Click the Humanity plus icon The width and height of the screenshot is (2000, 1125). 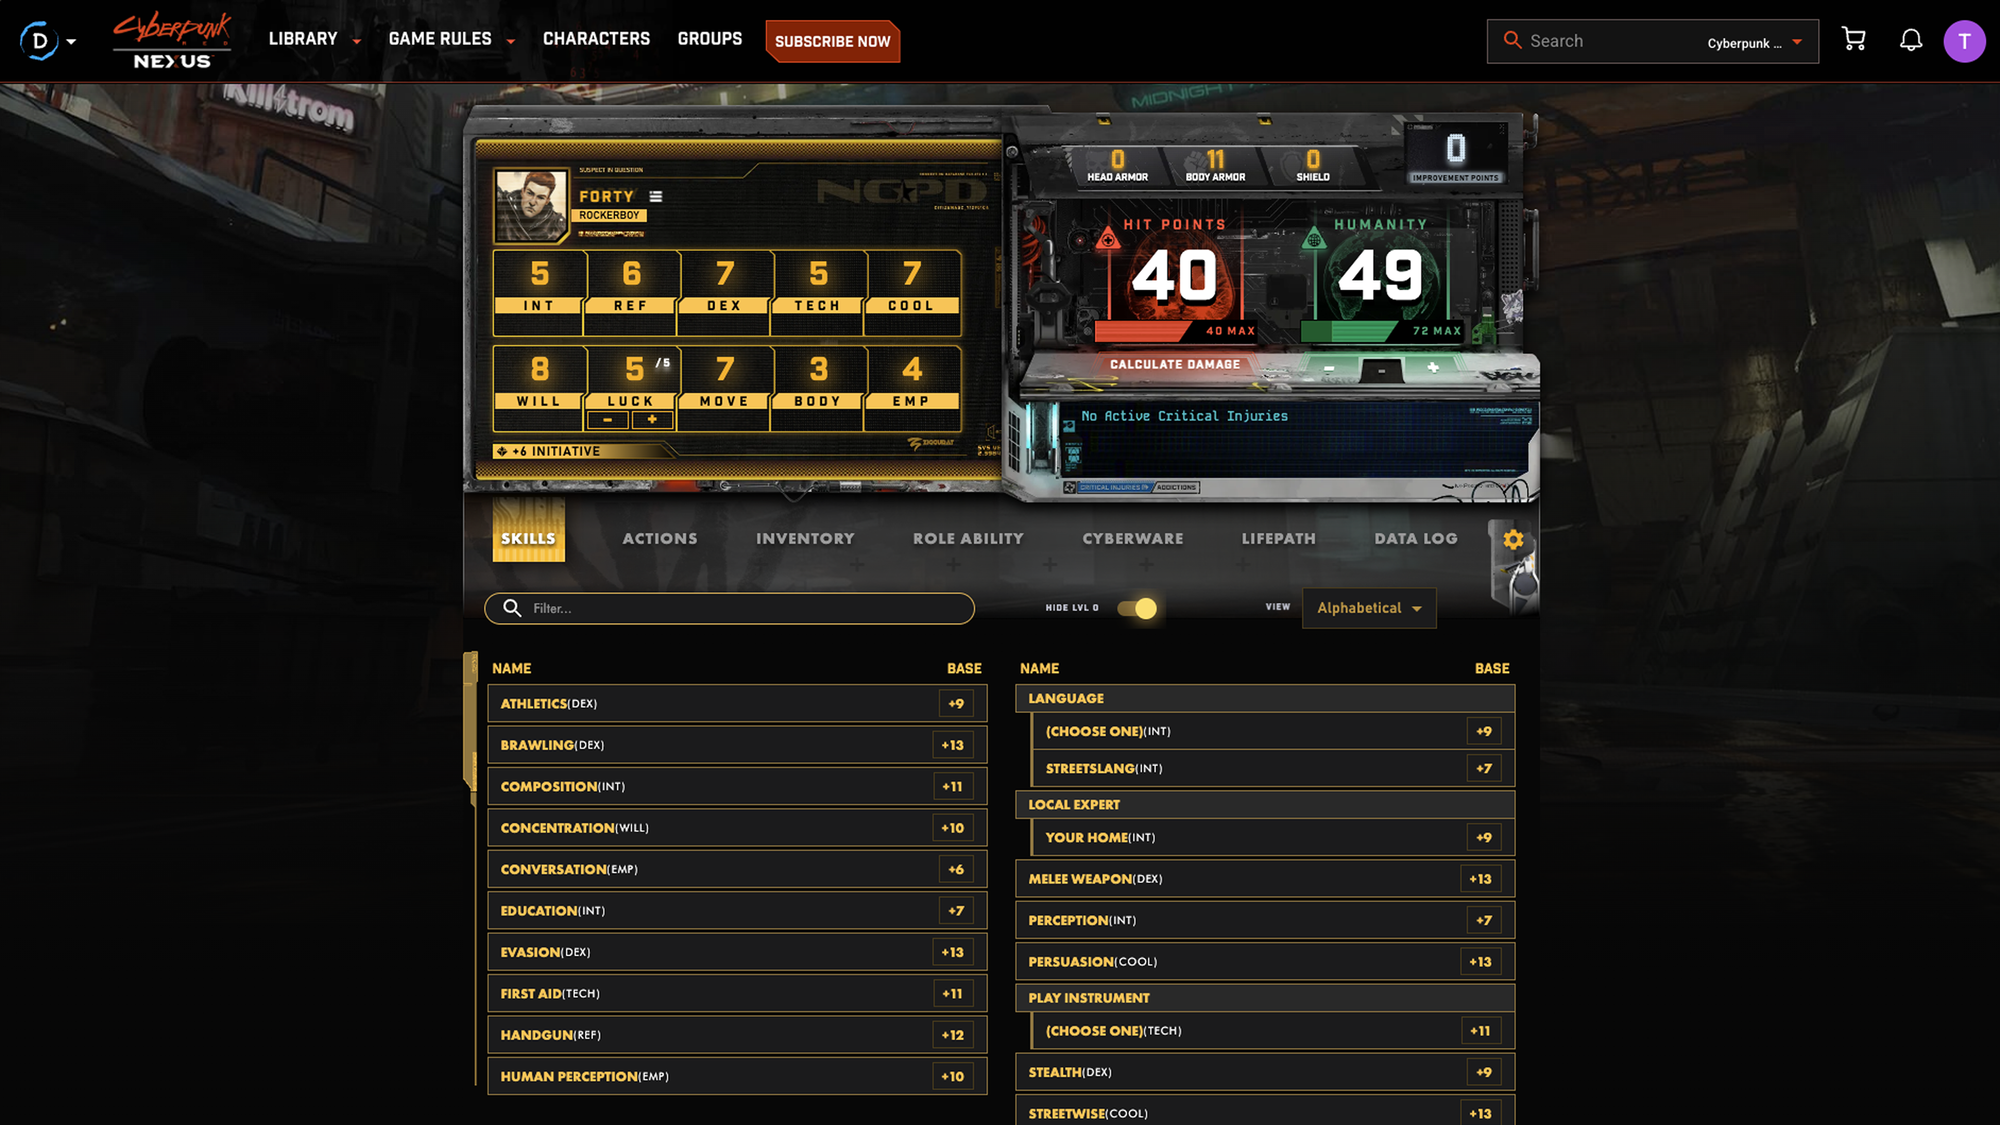[1433, 368]
